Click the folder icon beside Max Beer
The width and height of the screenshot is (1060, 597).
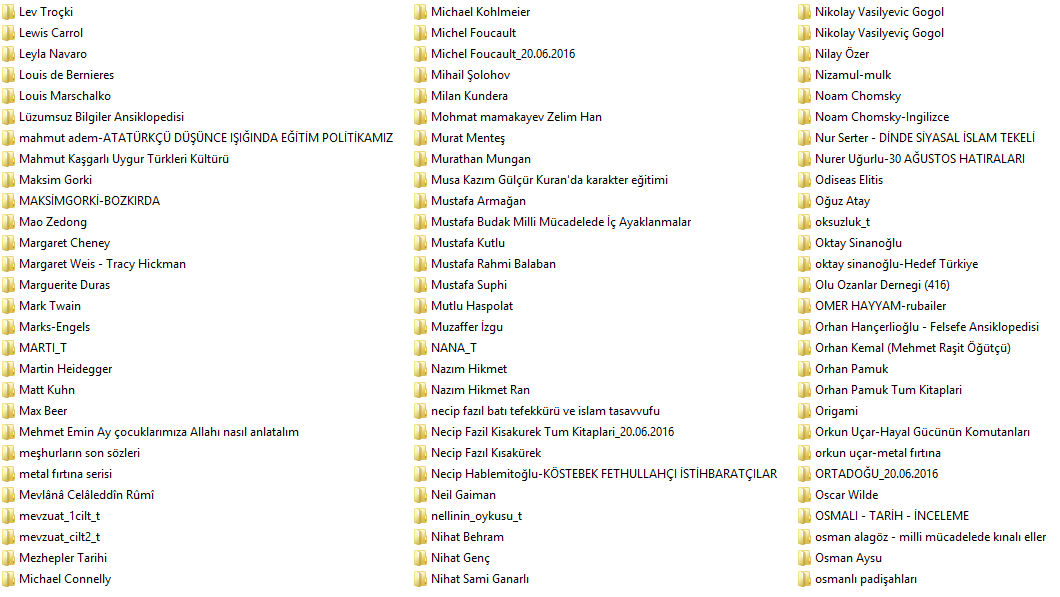(x=8, y=411)
